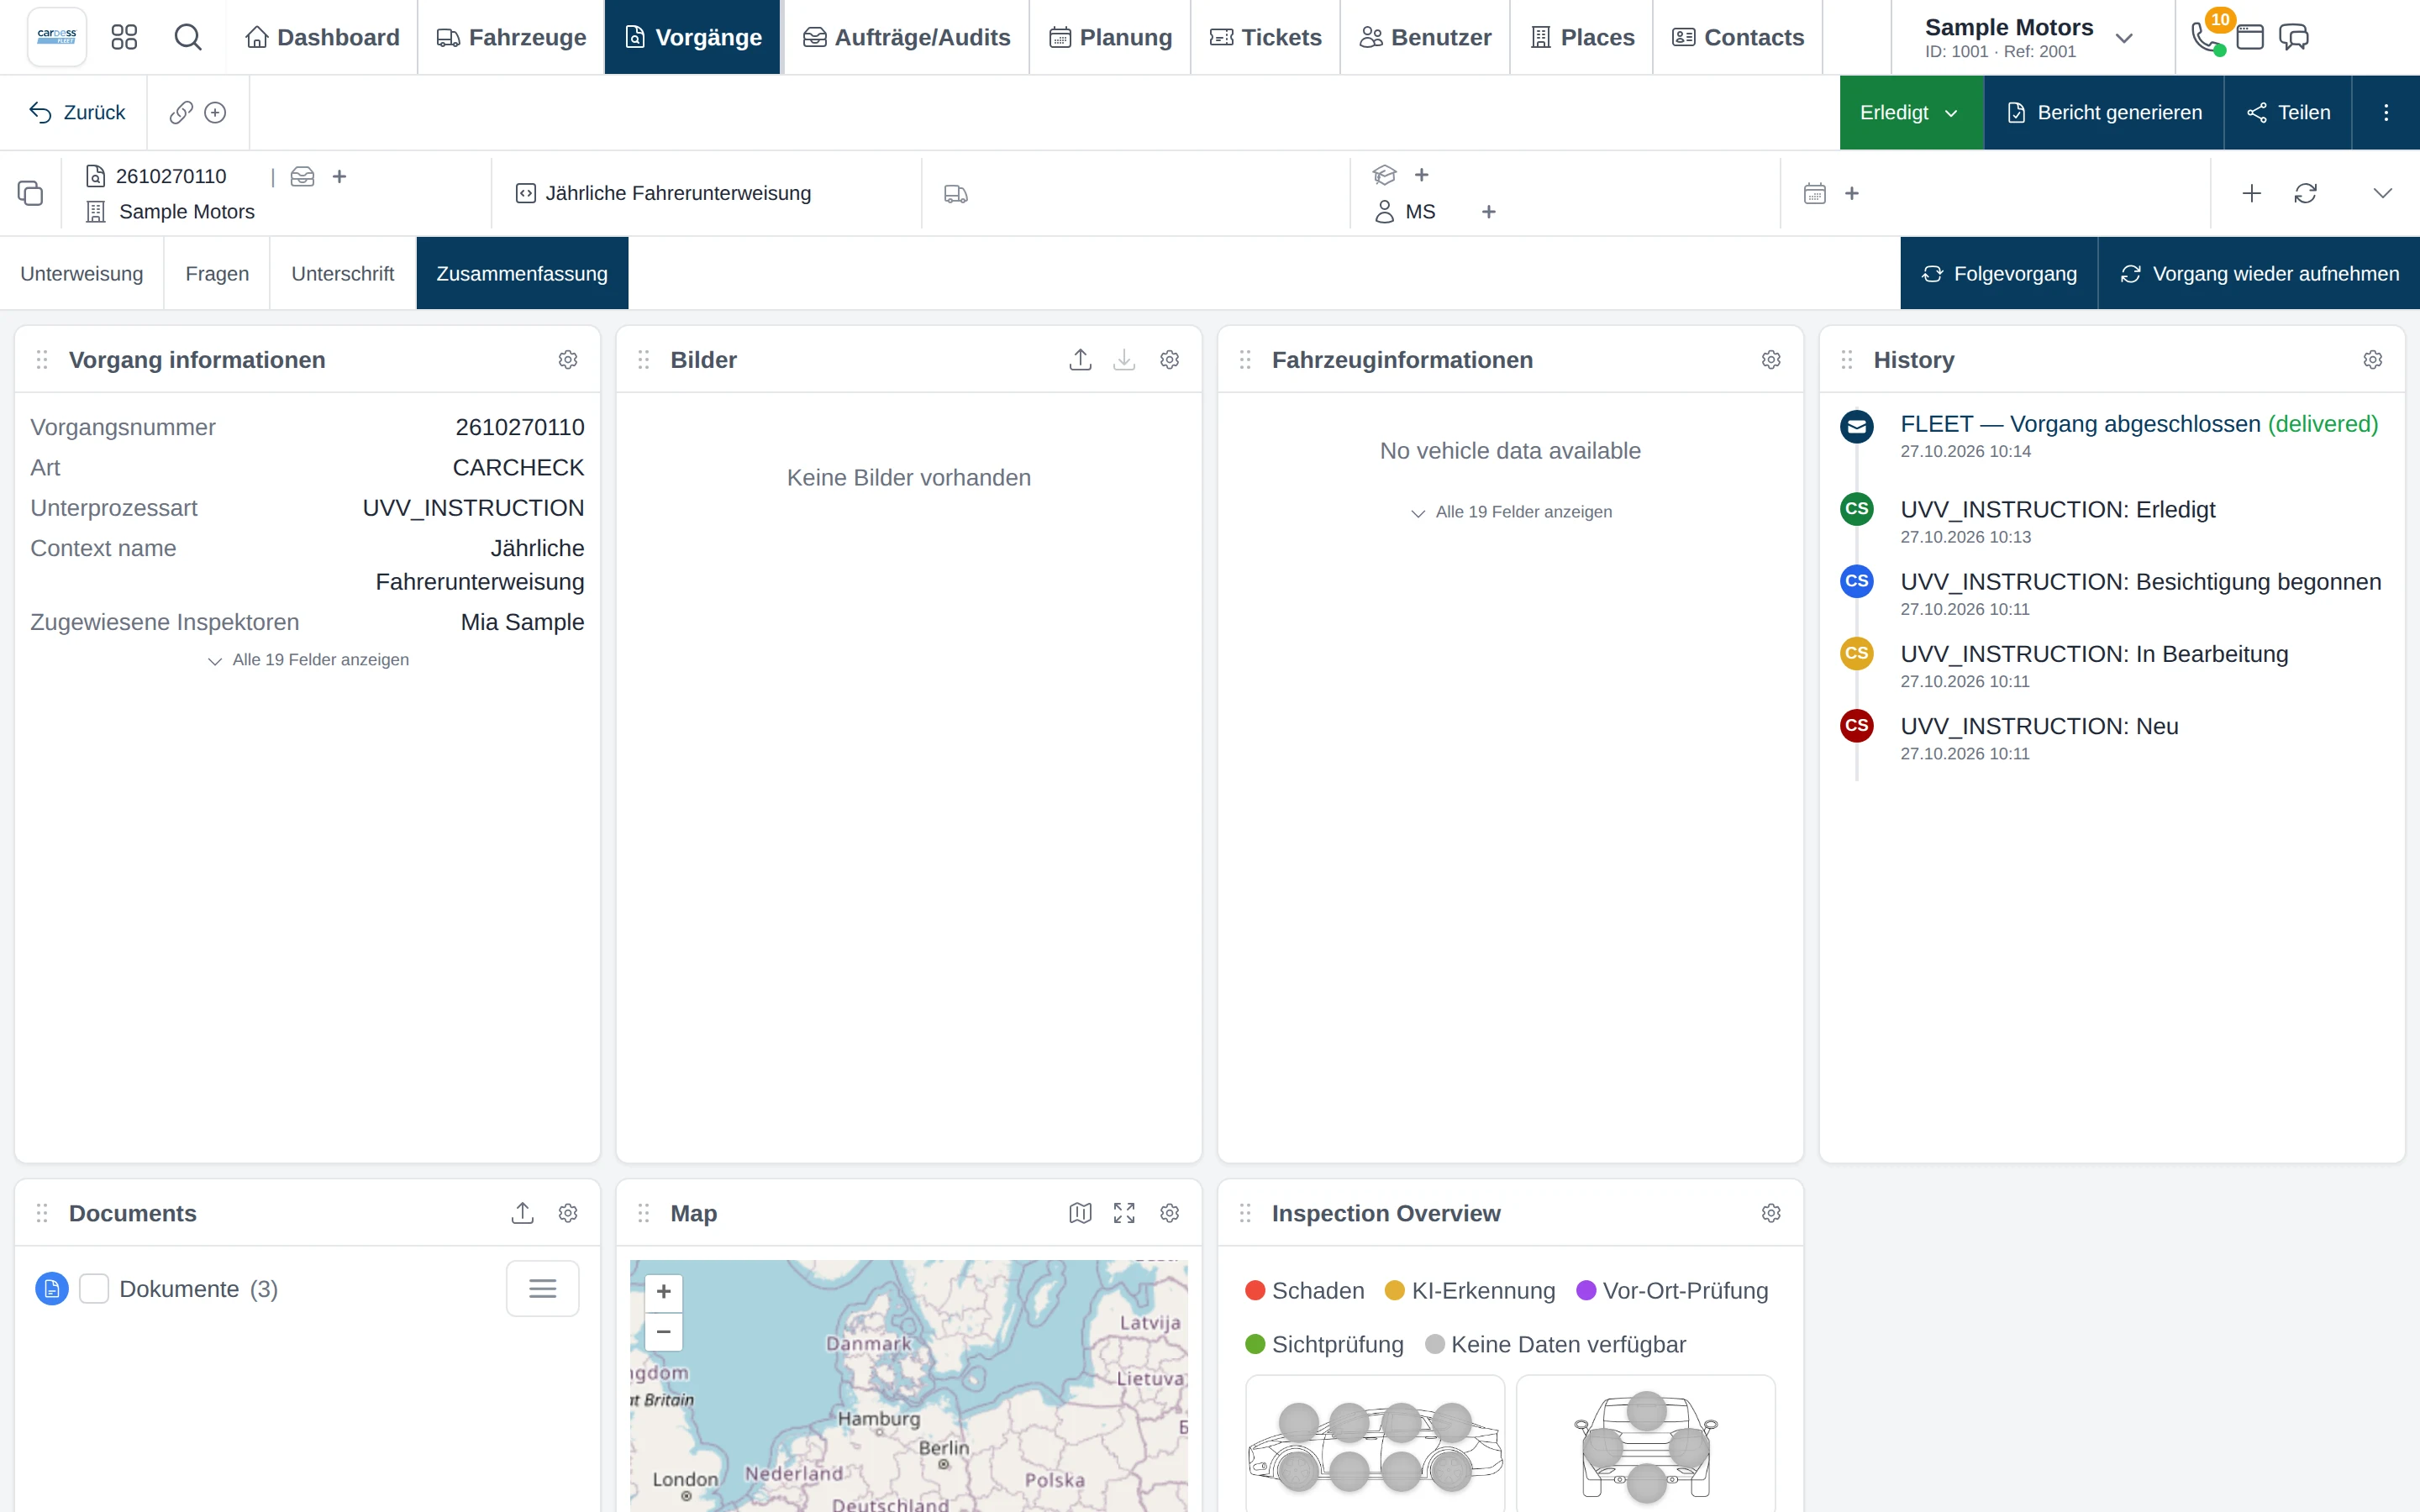Open Inspection Overview settings gear
This screenshot has height=1512, width=2420.
1771,1213
